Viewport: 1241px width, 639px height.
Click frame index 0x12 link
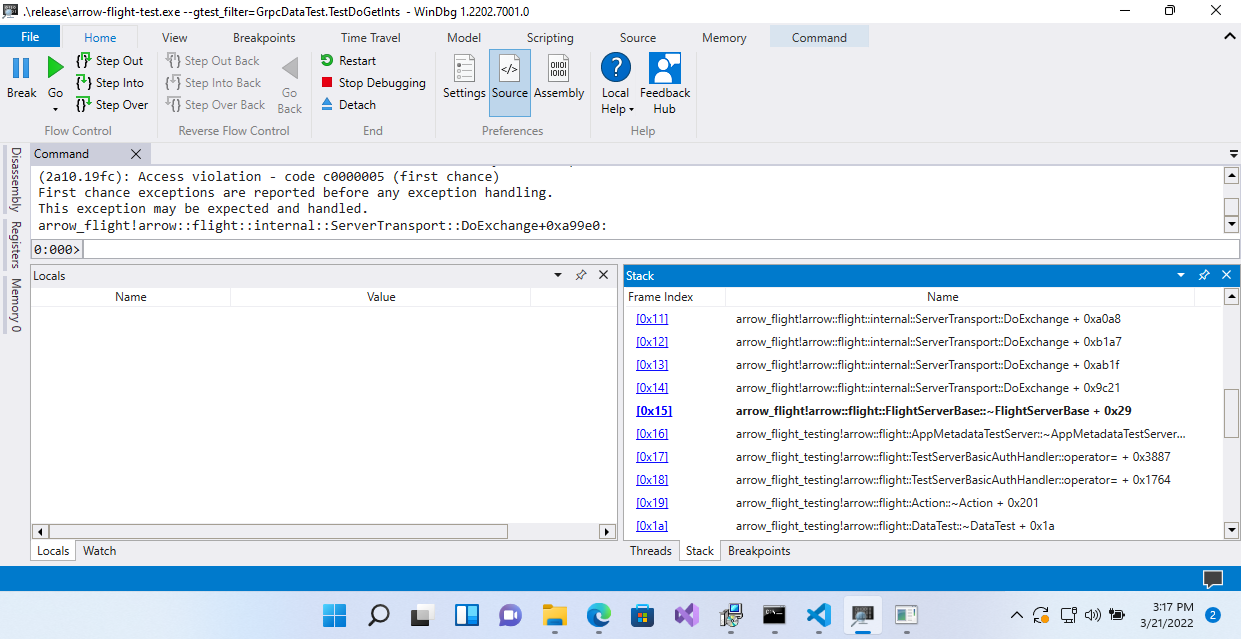point(652,342)
